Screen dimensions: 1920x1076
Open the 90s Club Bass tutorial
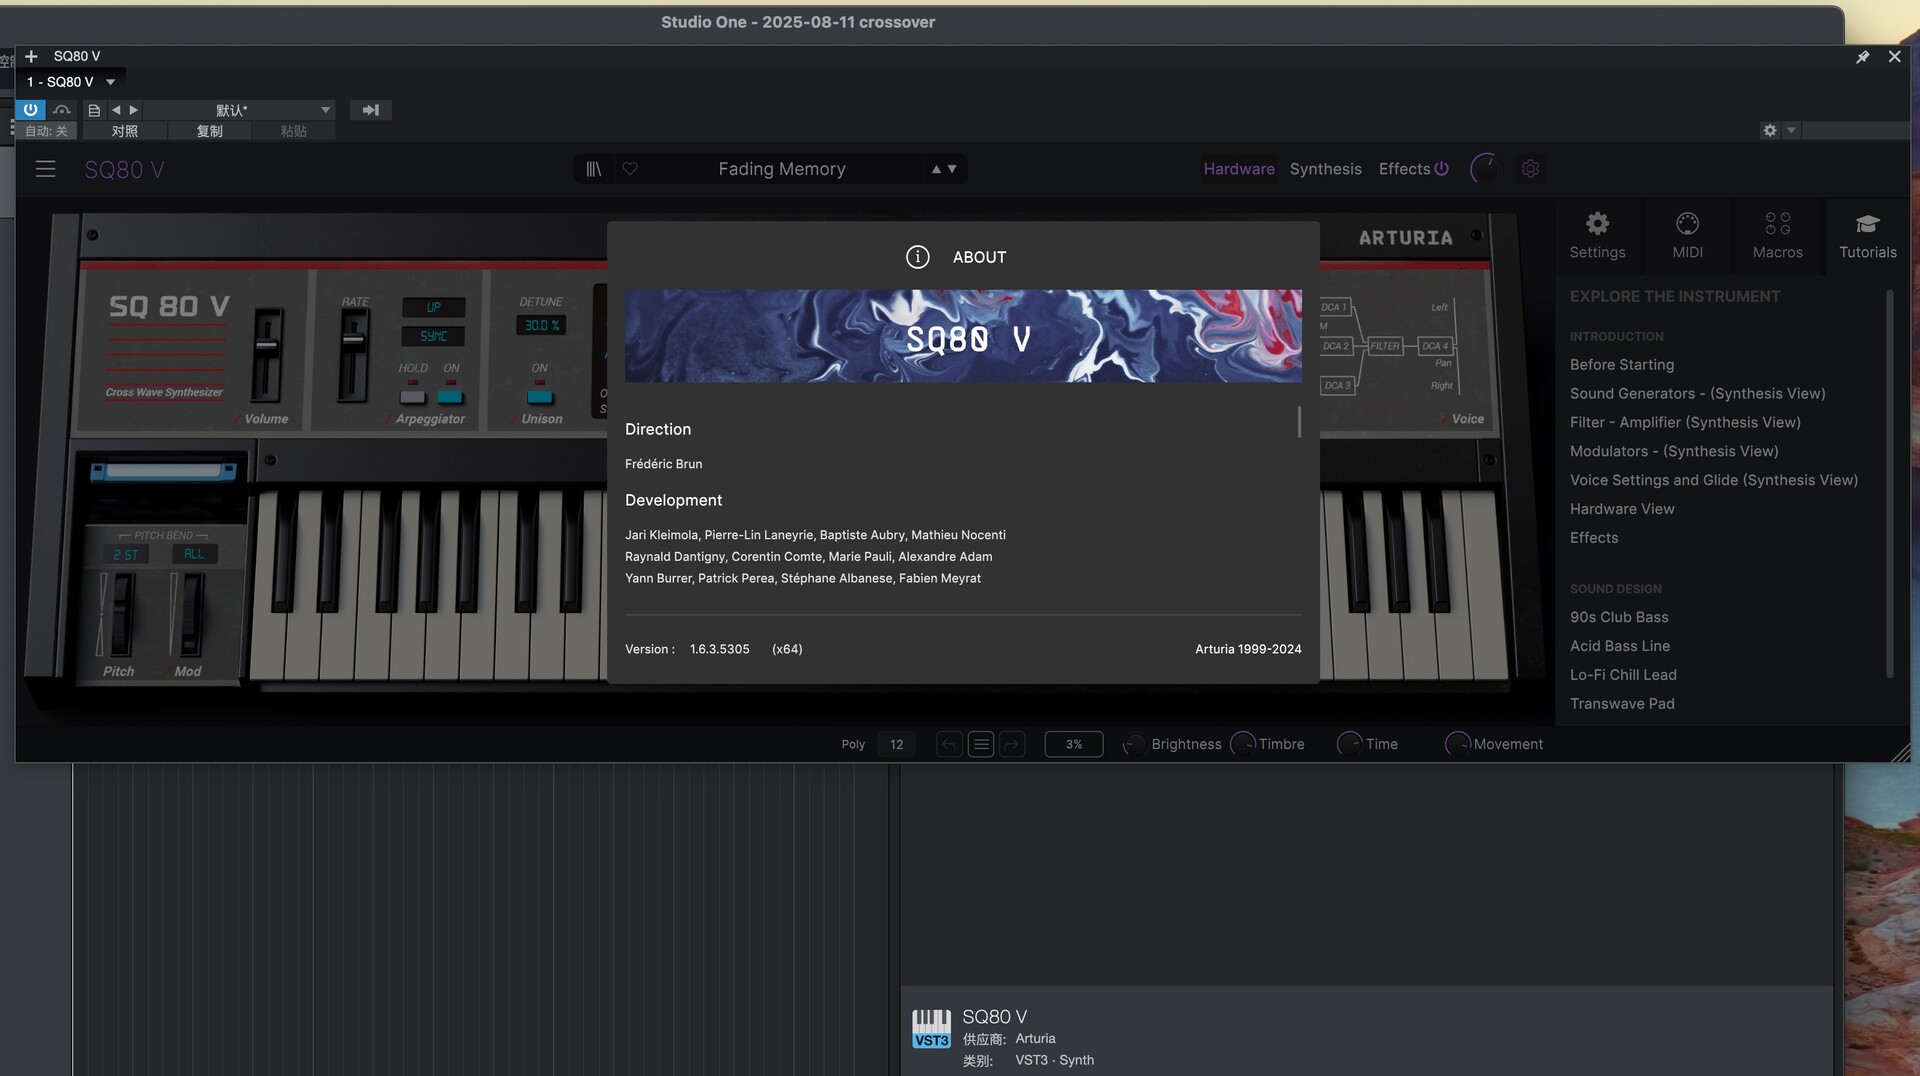point(1618,618)
